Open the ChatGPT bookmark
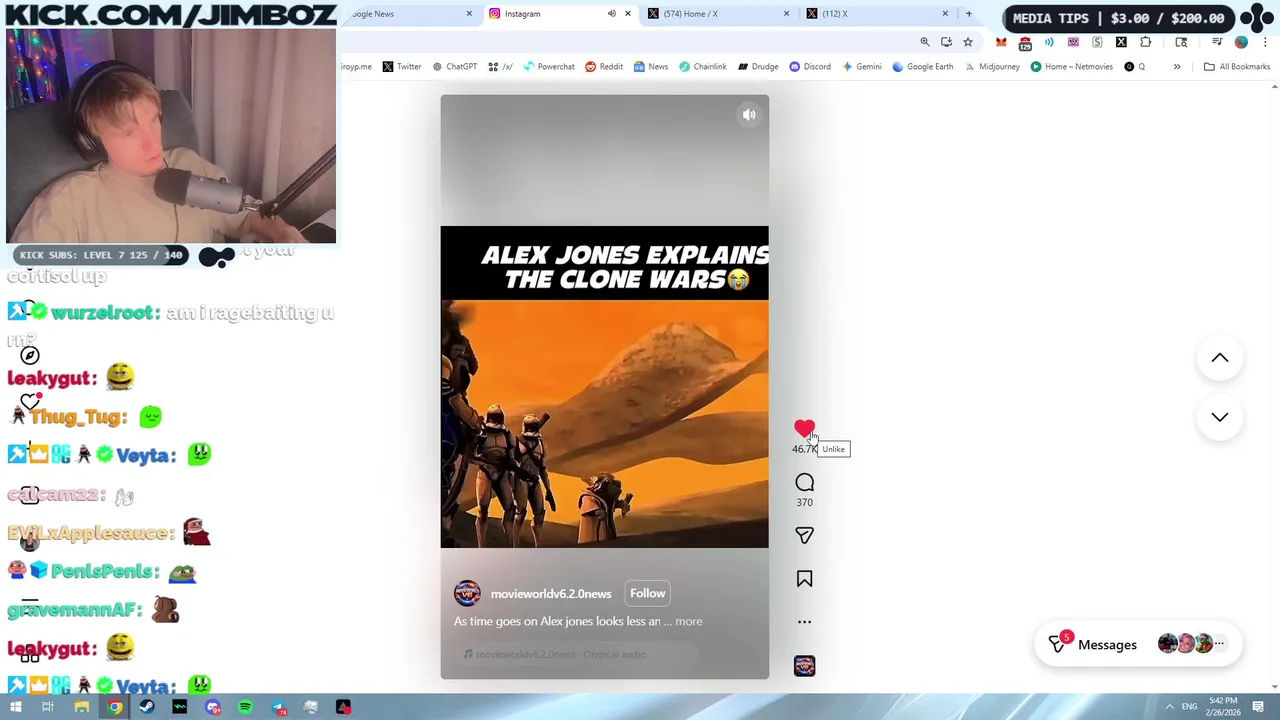The image size is (1280, 720). [455, 67]
